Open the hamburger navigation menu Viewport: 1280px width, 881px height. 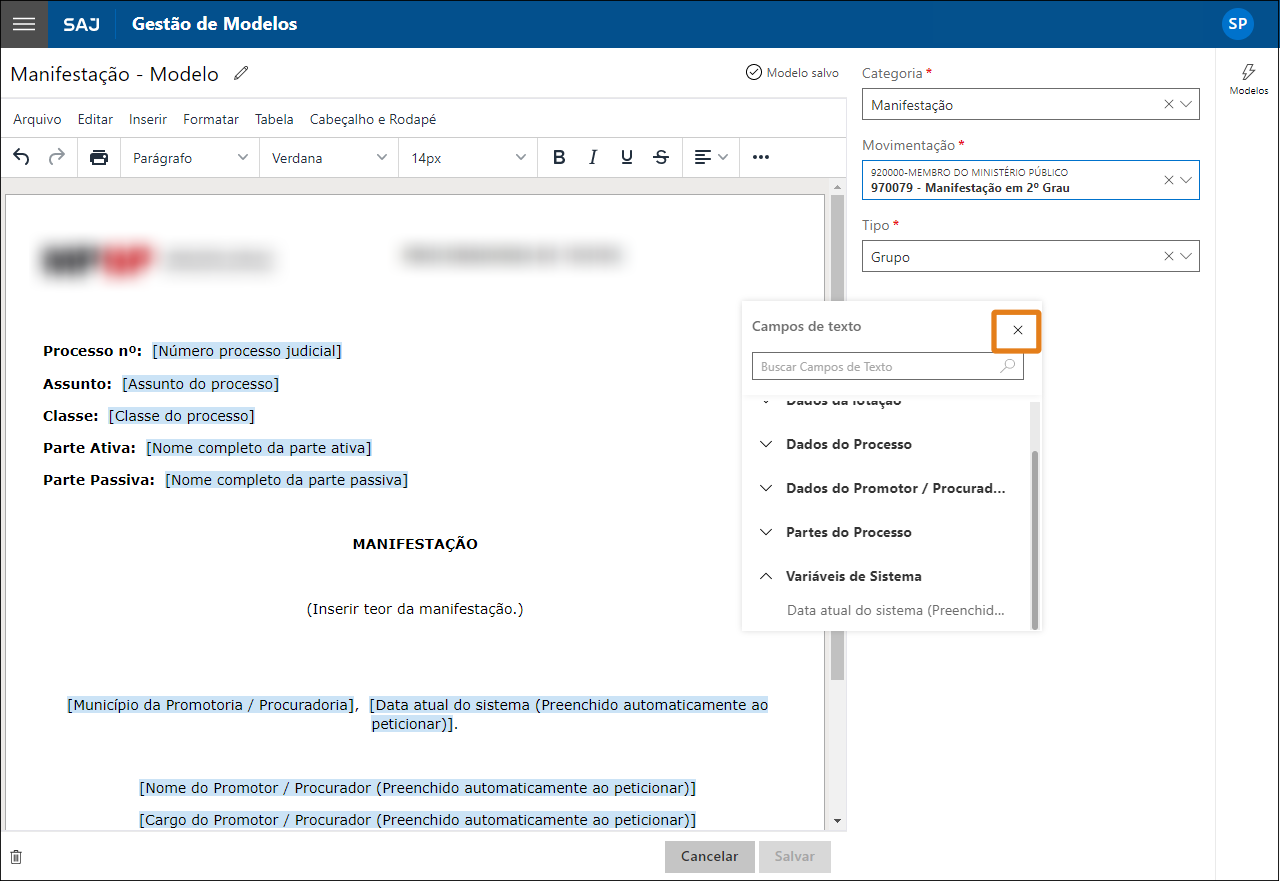point(24,24)
